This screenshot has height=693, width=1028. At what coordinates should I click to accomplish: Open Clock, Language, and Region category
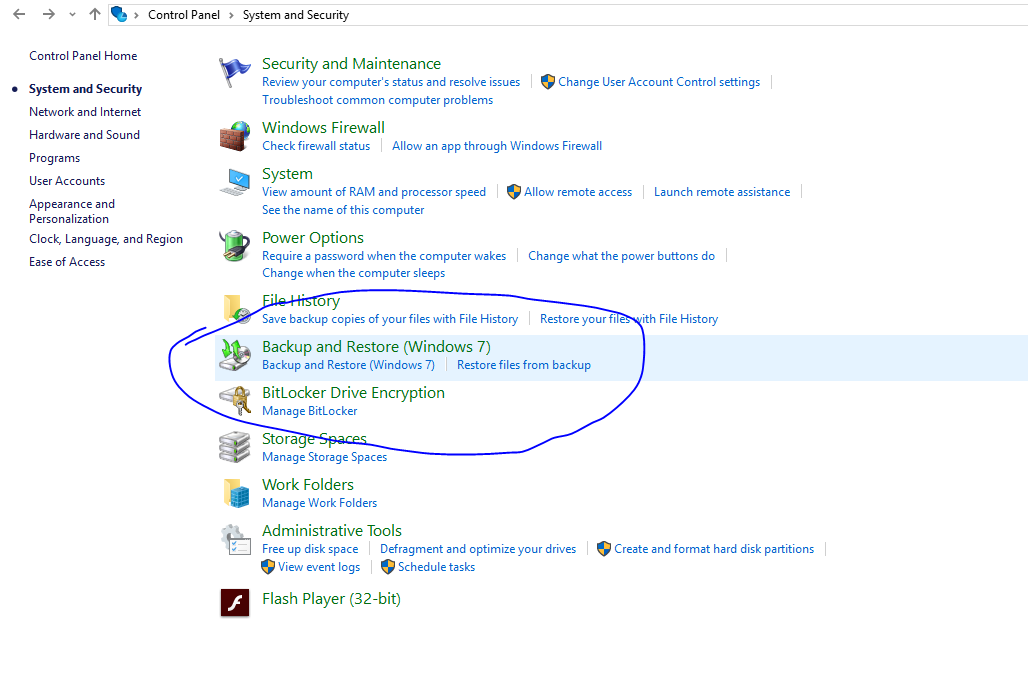(106, 239)
